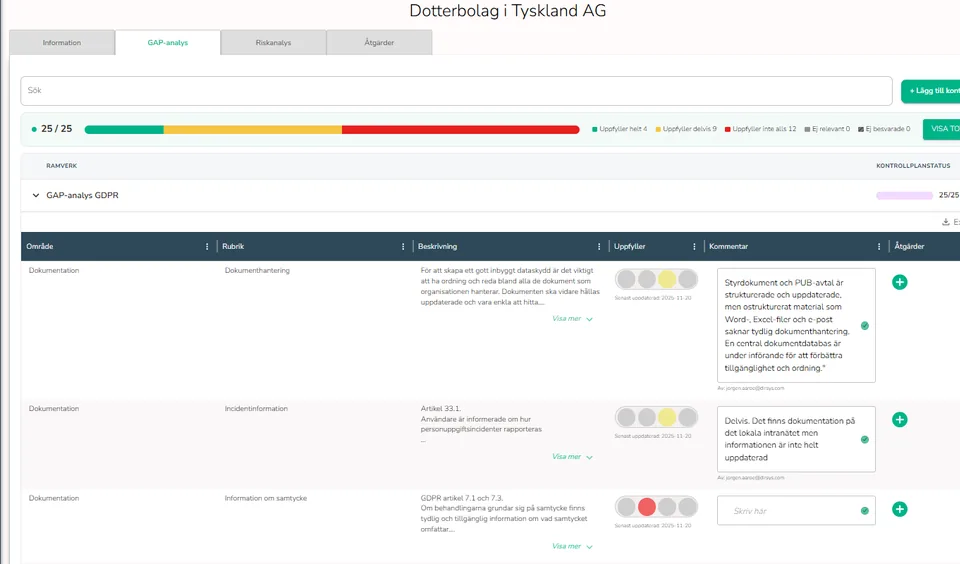960x564 pixels.
Task: Select fourth status dot for Information om samtycke
Action: pyautogui.click(x=687, y=507)
